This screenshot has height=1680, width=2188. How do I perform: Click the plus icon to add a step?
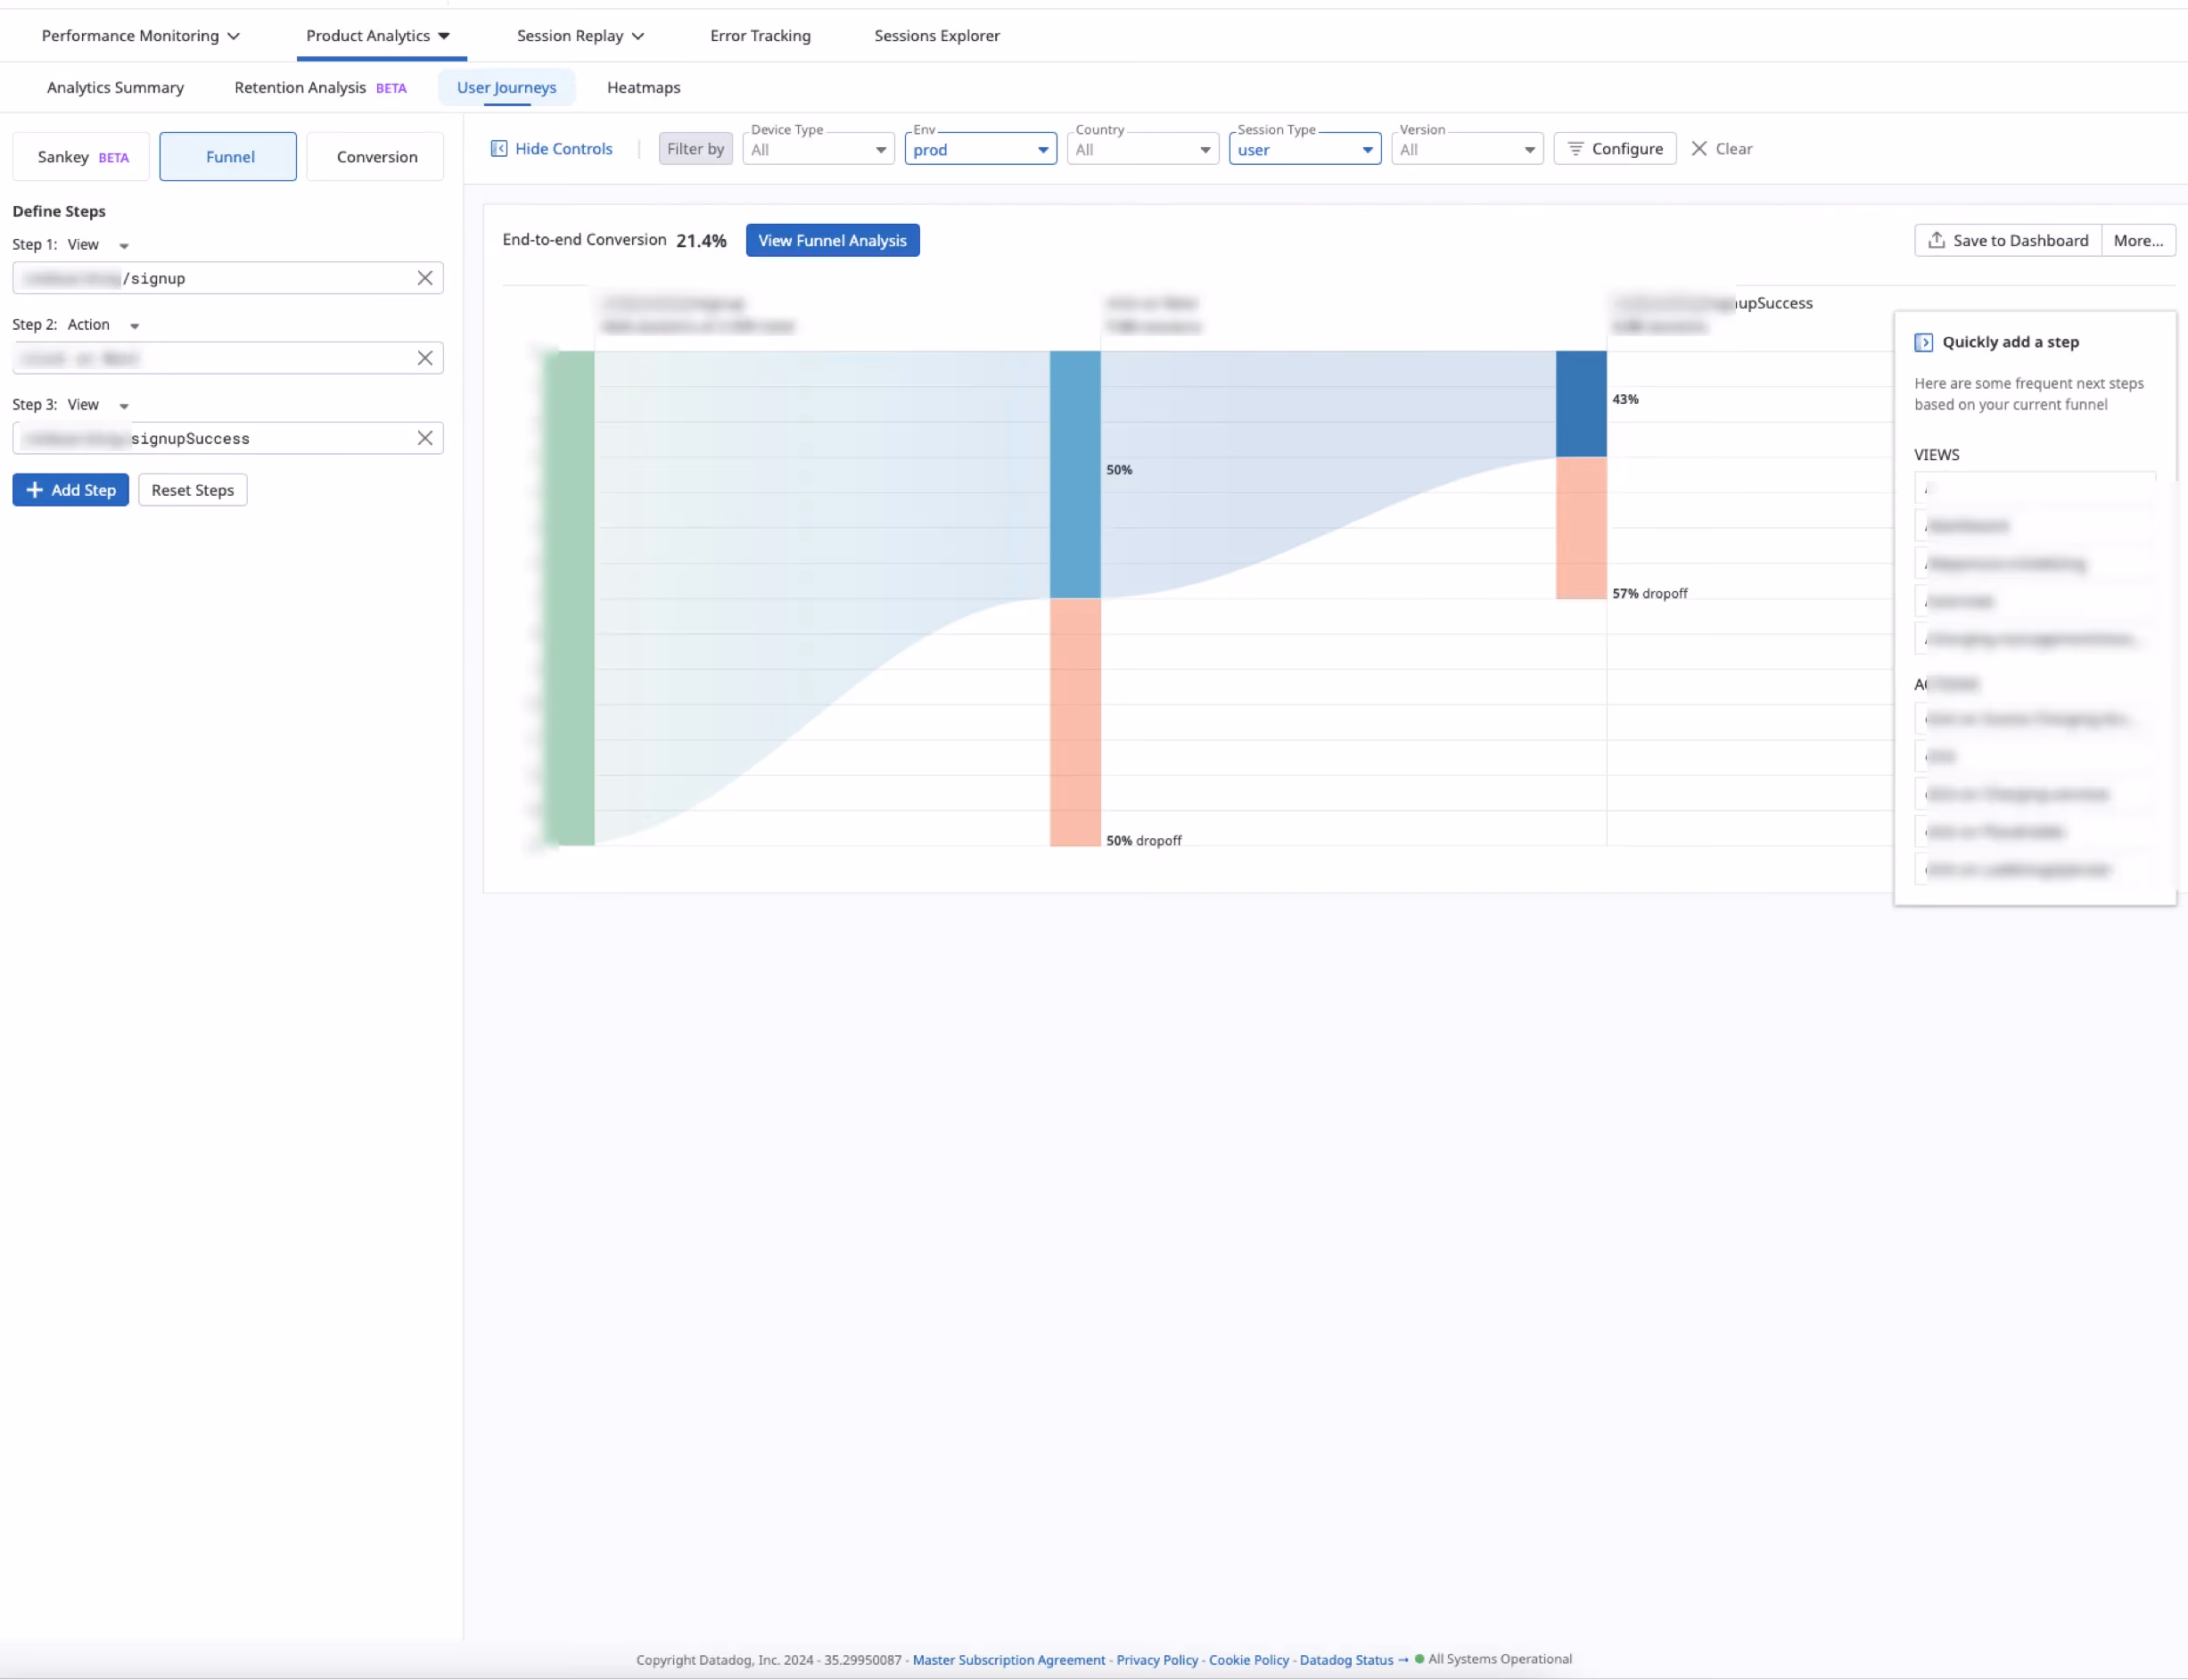tap(35, 490)
